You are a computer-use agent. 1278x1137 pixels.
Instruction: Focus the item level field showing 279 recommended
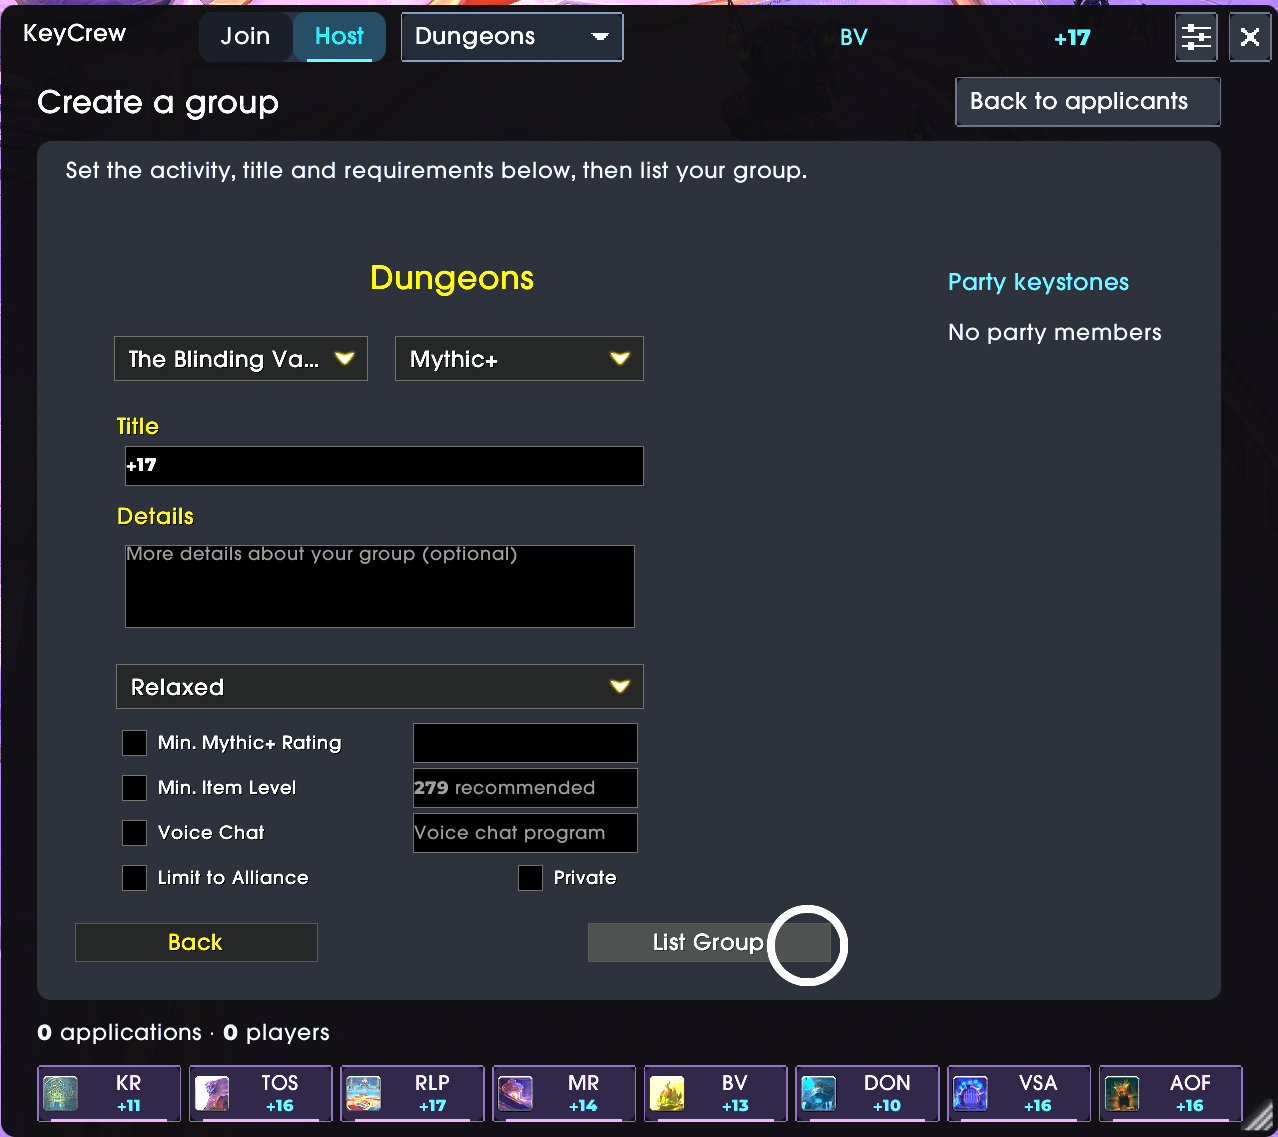525,788
